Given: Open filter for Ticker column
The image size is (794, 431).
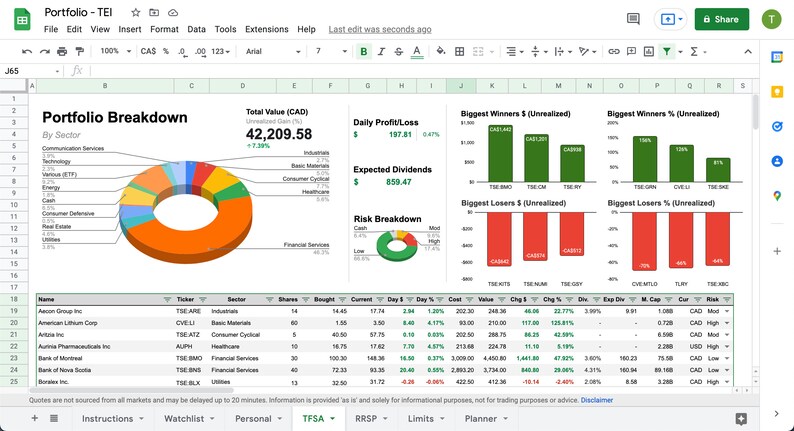Looking at the screenshot, I should coord(203,300).
